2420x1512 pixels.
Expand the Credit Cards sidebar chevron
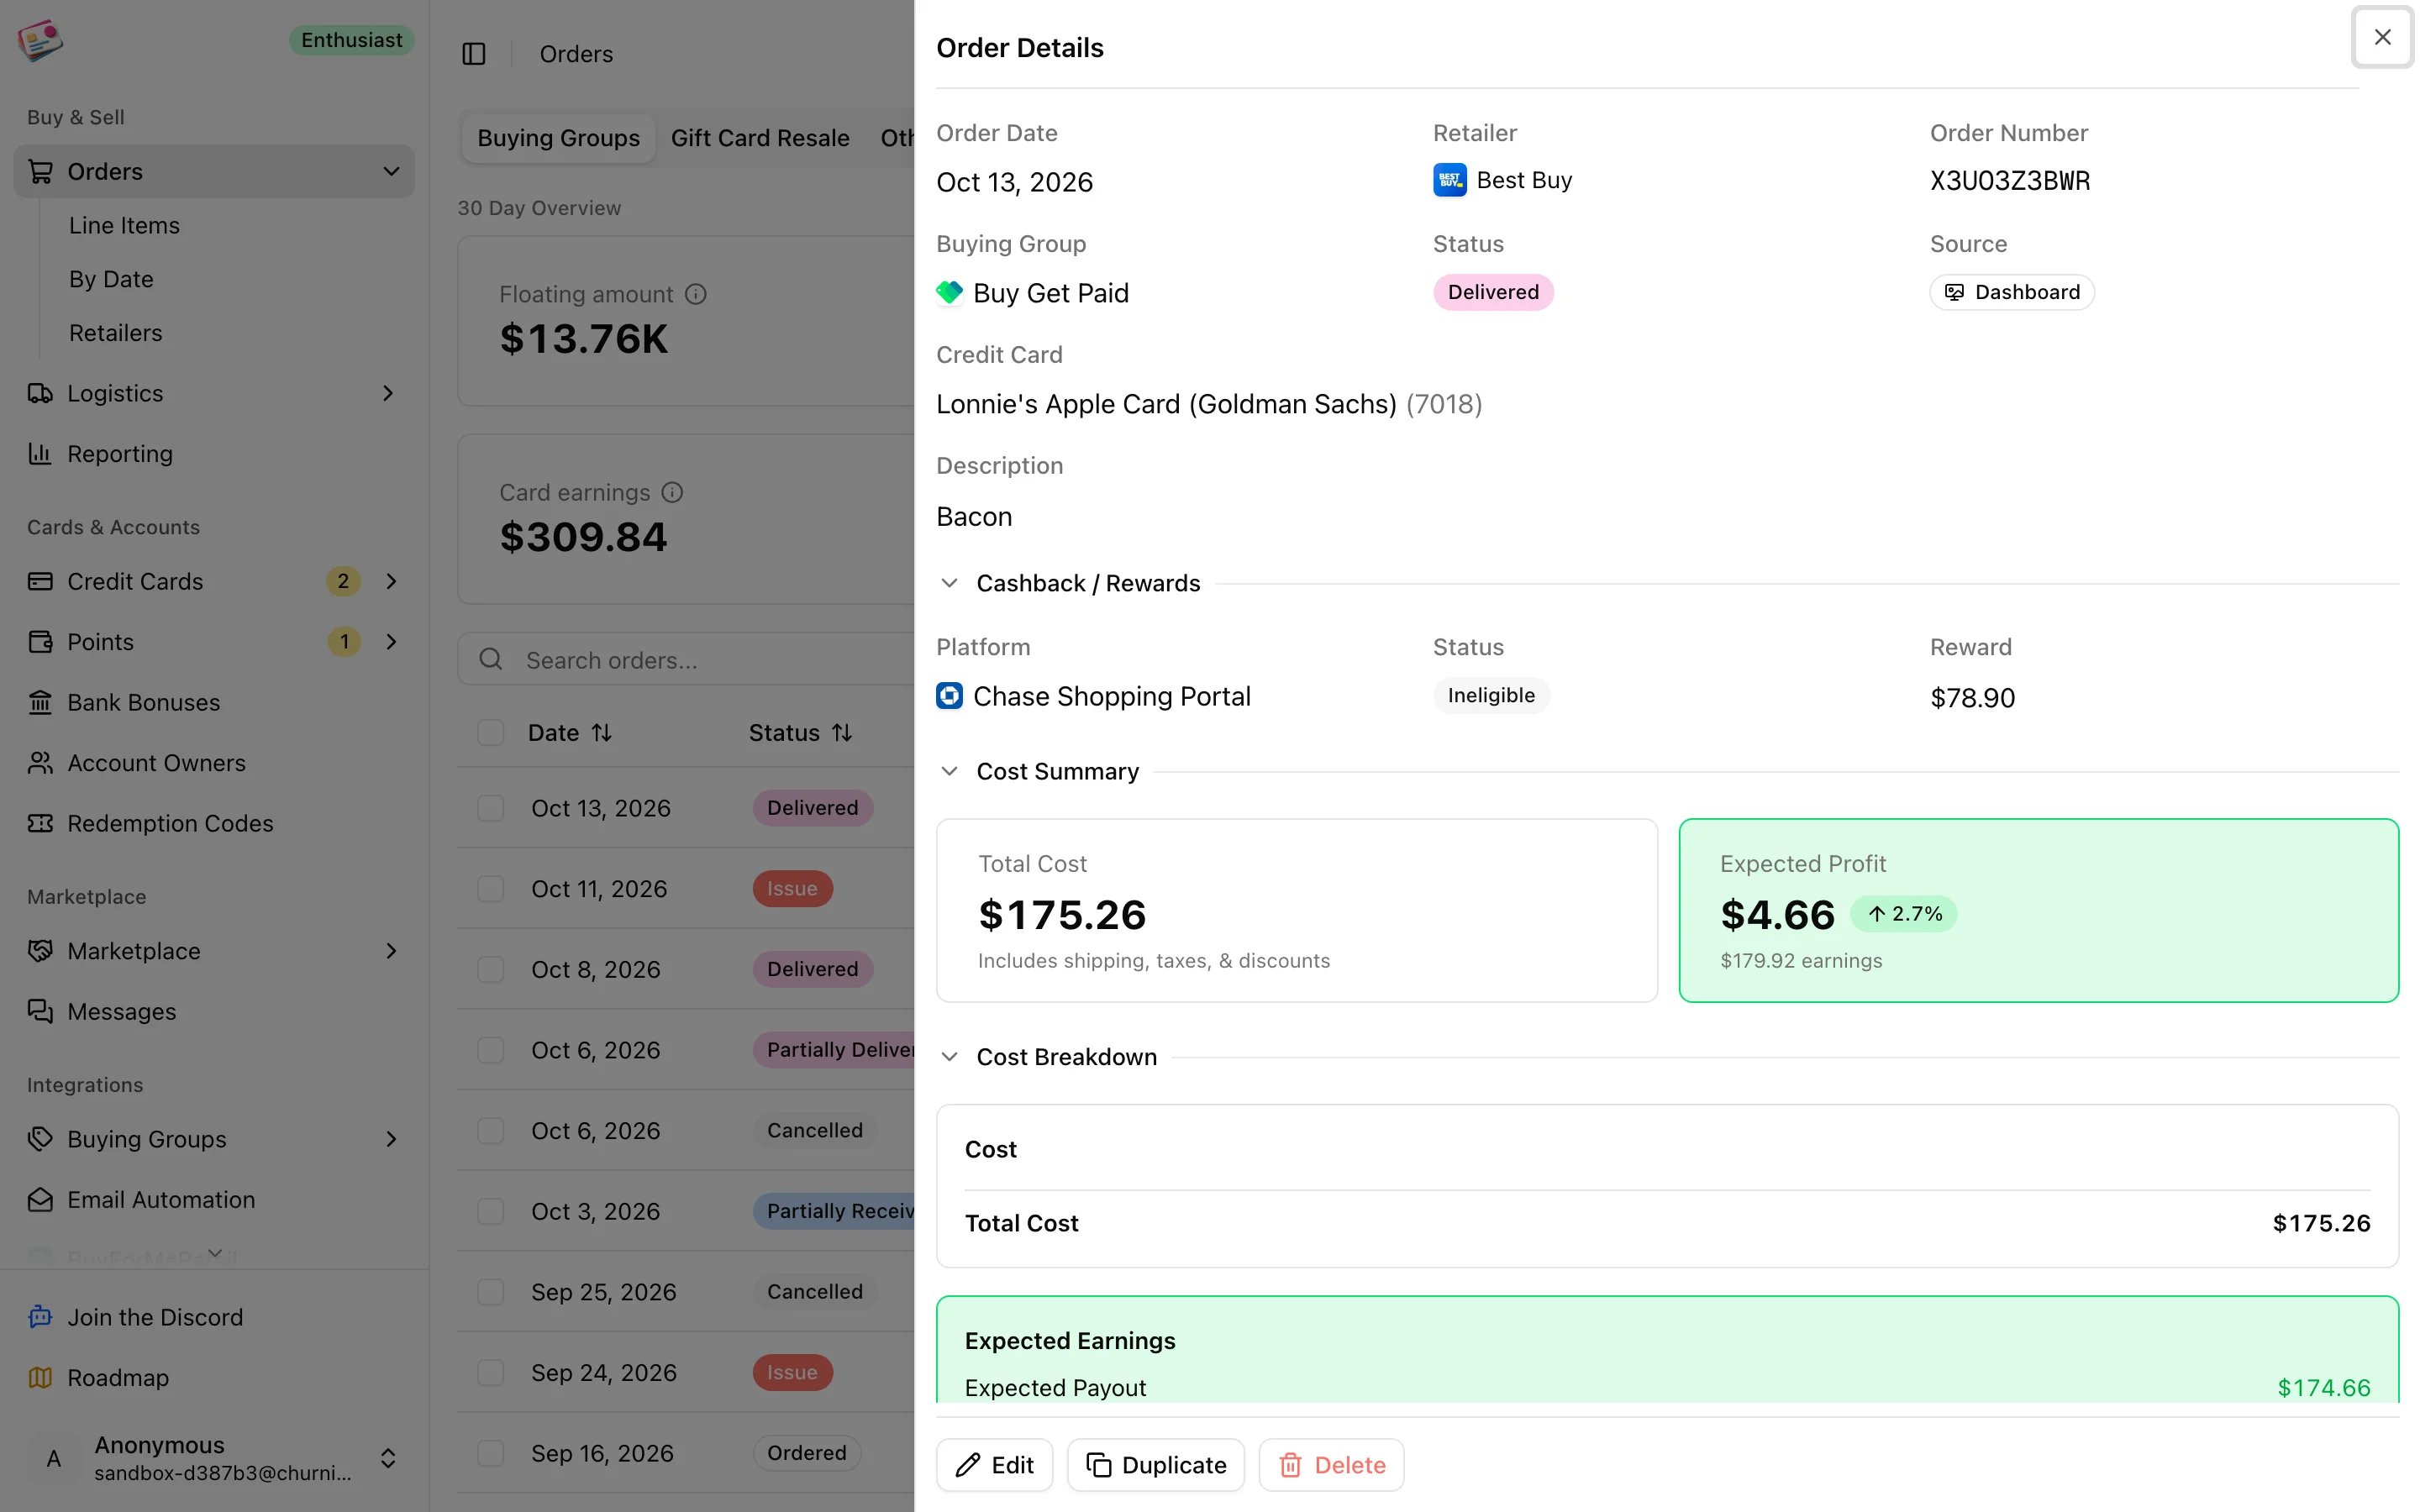(x=391, y=581)
